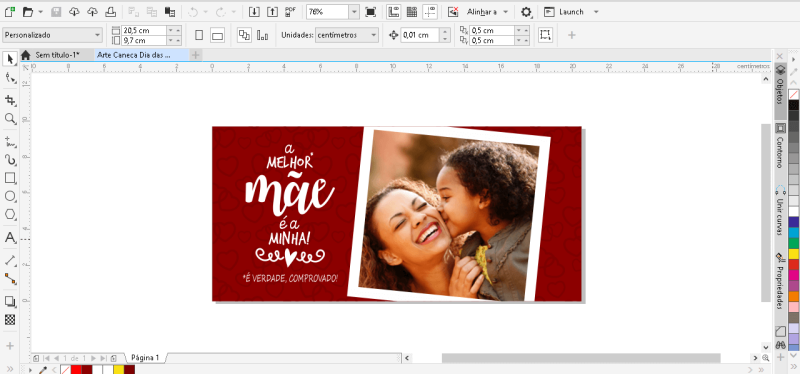Select the Freehand tool
This screenshot has width=800, height=374.
10,141
